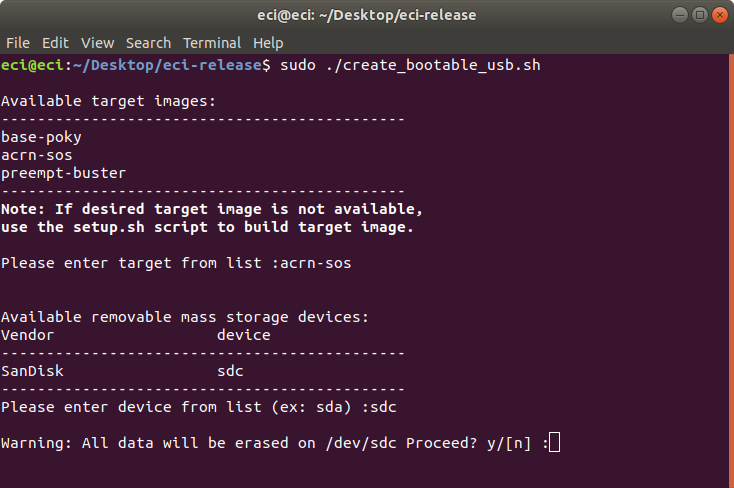The width and height of the screenshot is (734, 488).
Task: Click the SanDisk vendor row
Action: click(x=123, y=371)
